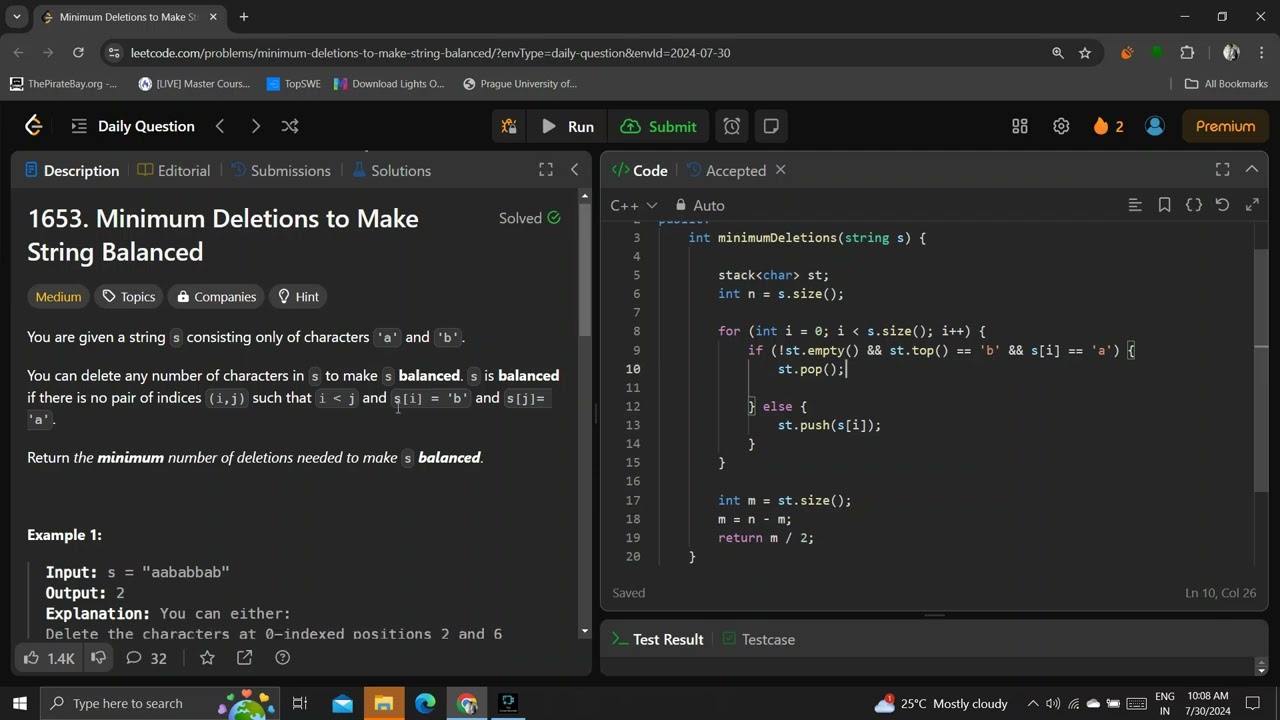
Task: Click the Premium button
Action: tap(1225, 126)
